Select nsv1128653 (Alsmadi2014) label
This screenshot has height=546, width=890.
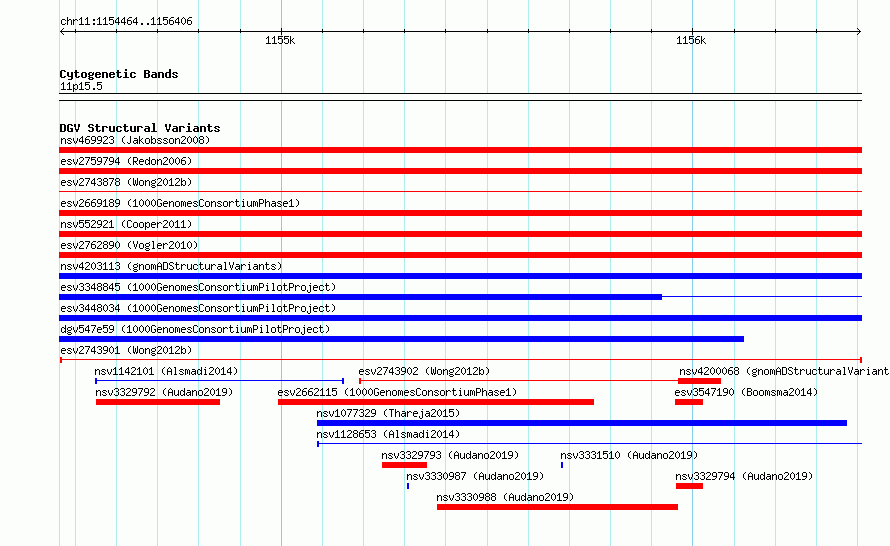[388, 434]
